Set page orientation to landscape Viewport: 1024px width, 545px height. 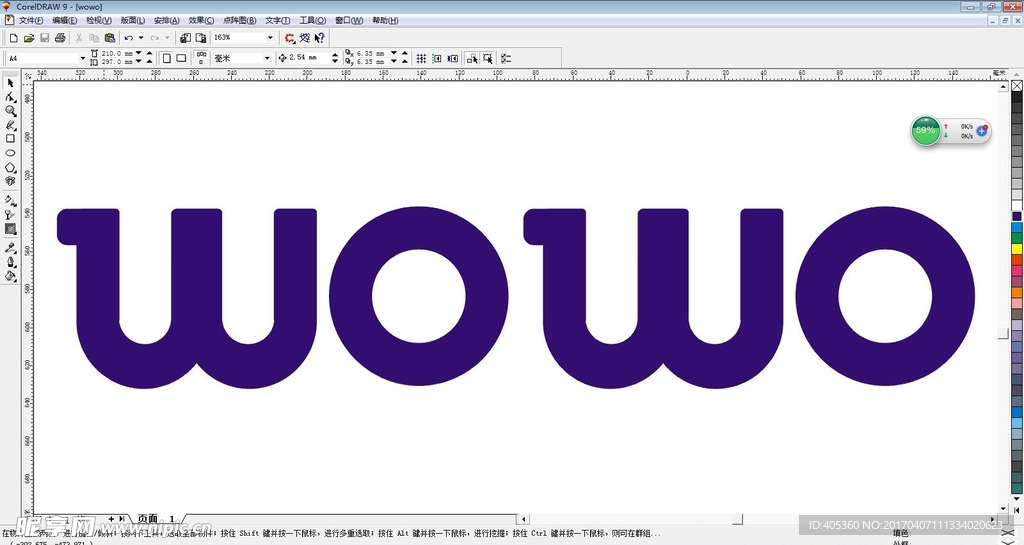point(181,58)
